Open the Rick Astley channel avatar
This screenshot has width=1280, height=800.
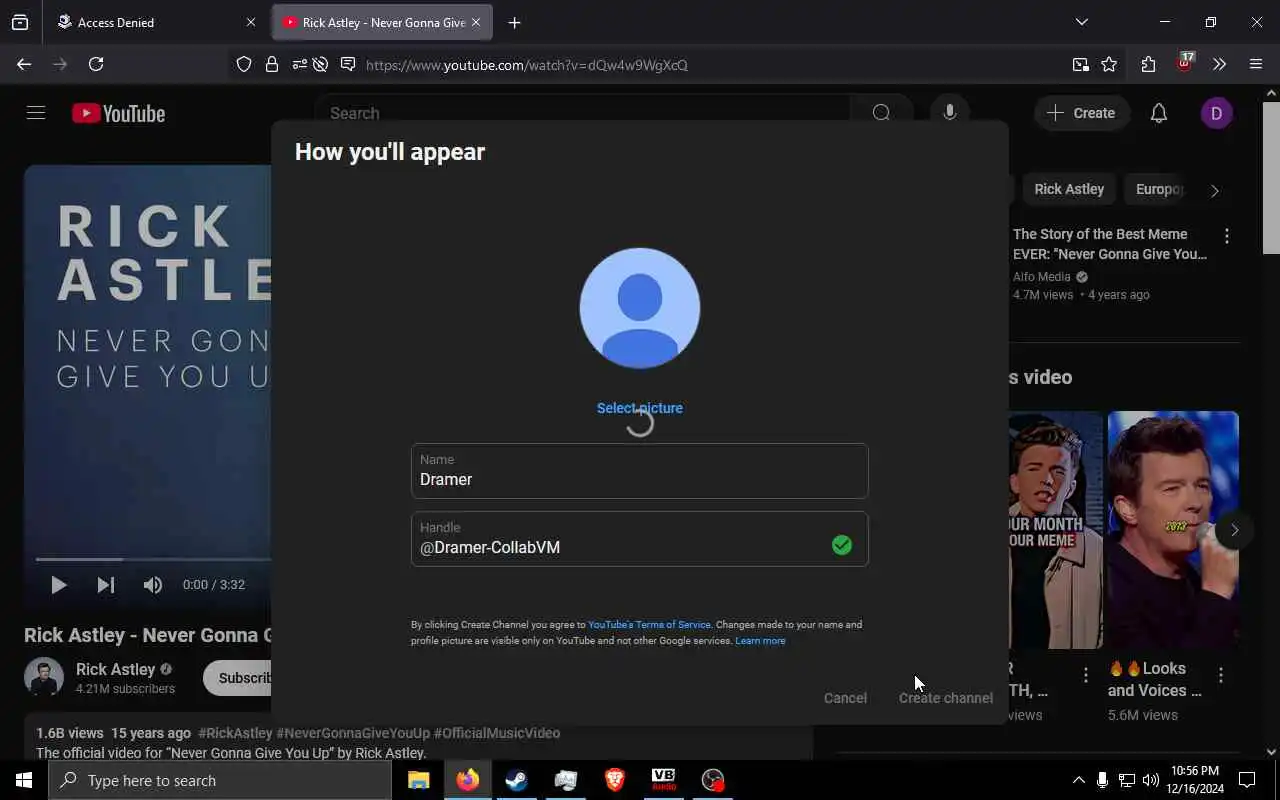pos(44,678)
